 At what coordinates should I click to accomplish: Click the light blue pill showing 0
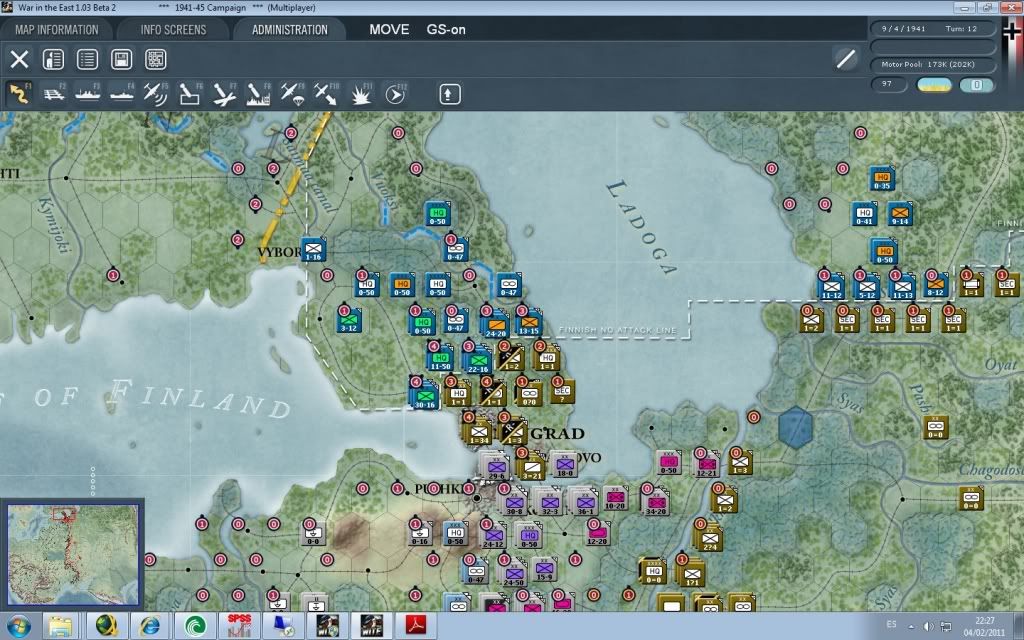click(x=976, y=85)
